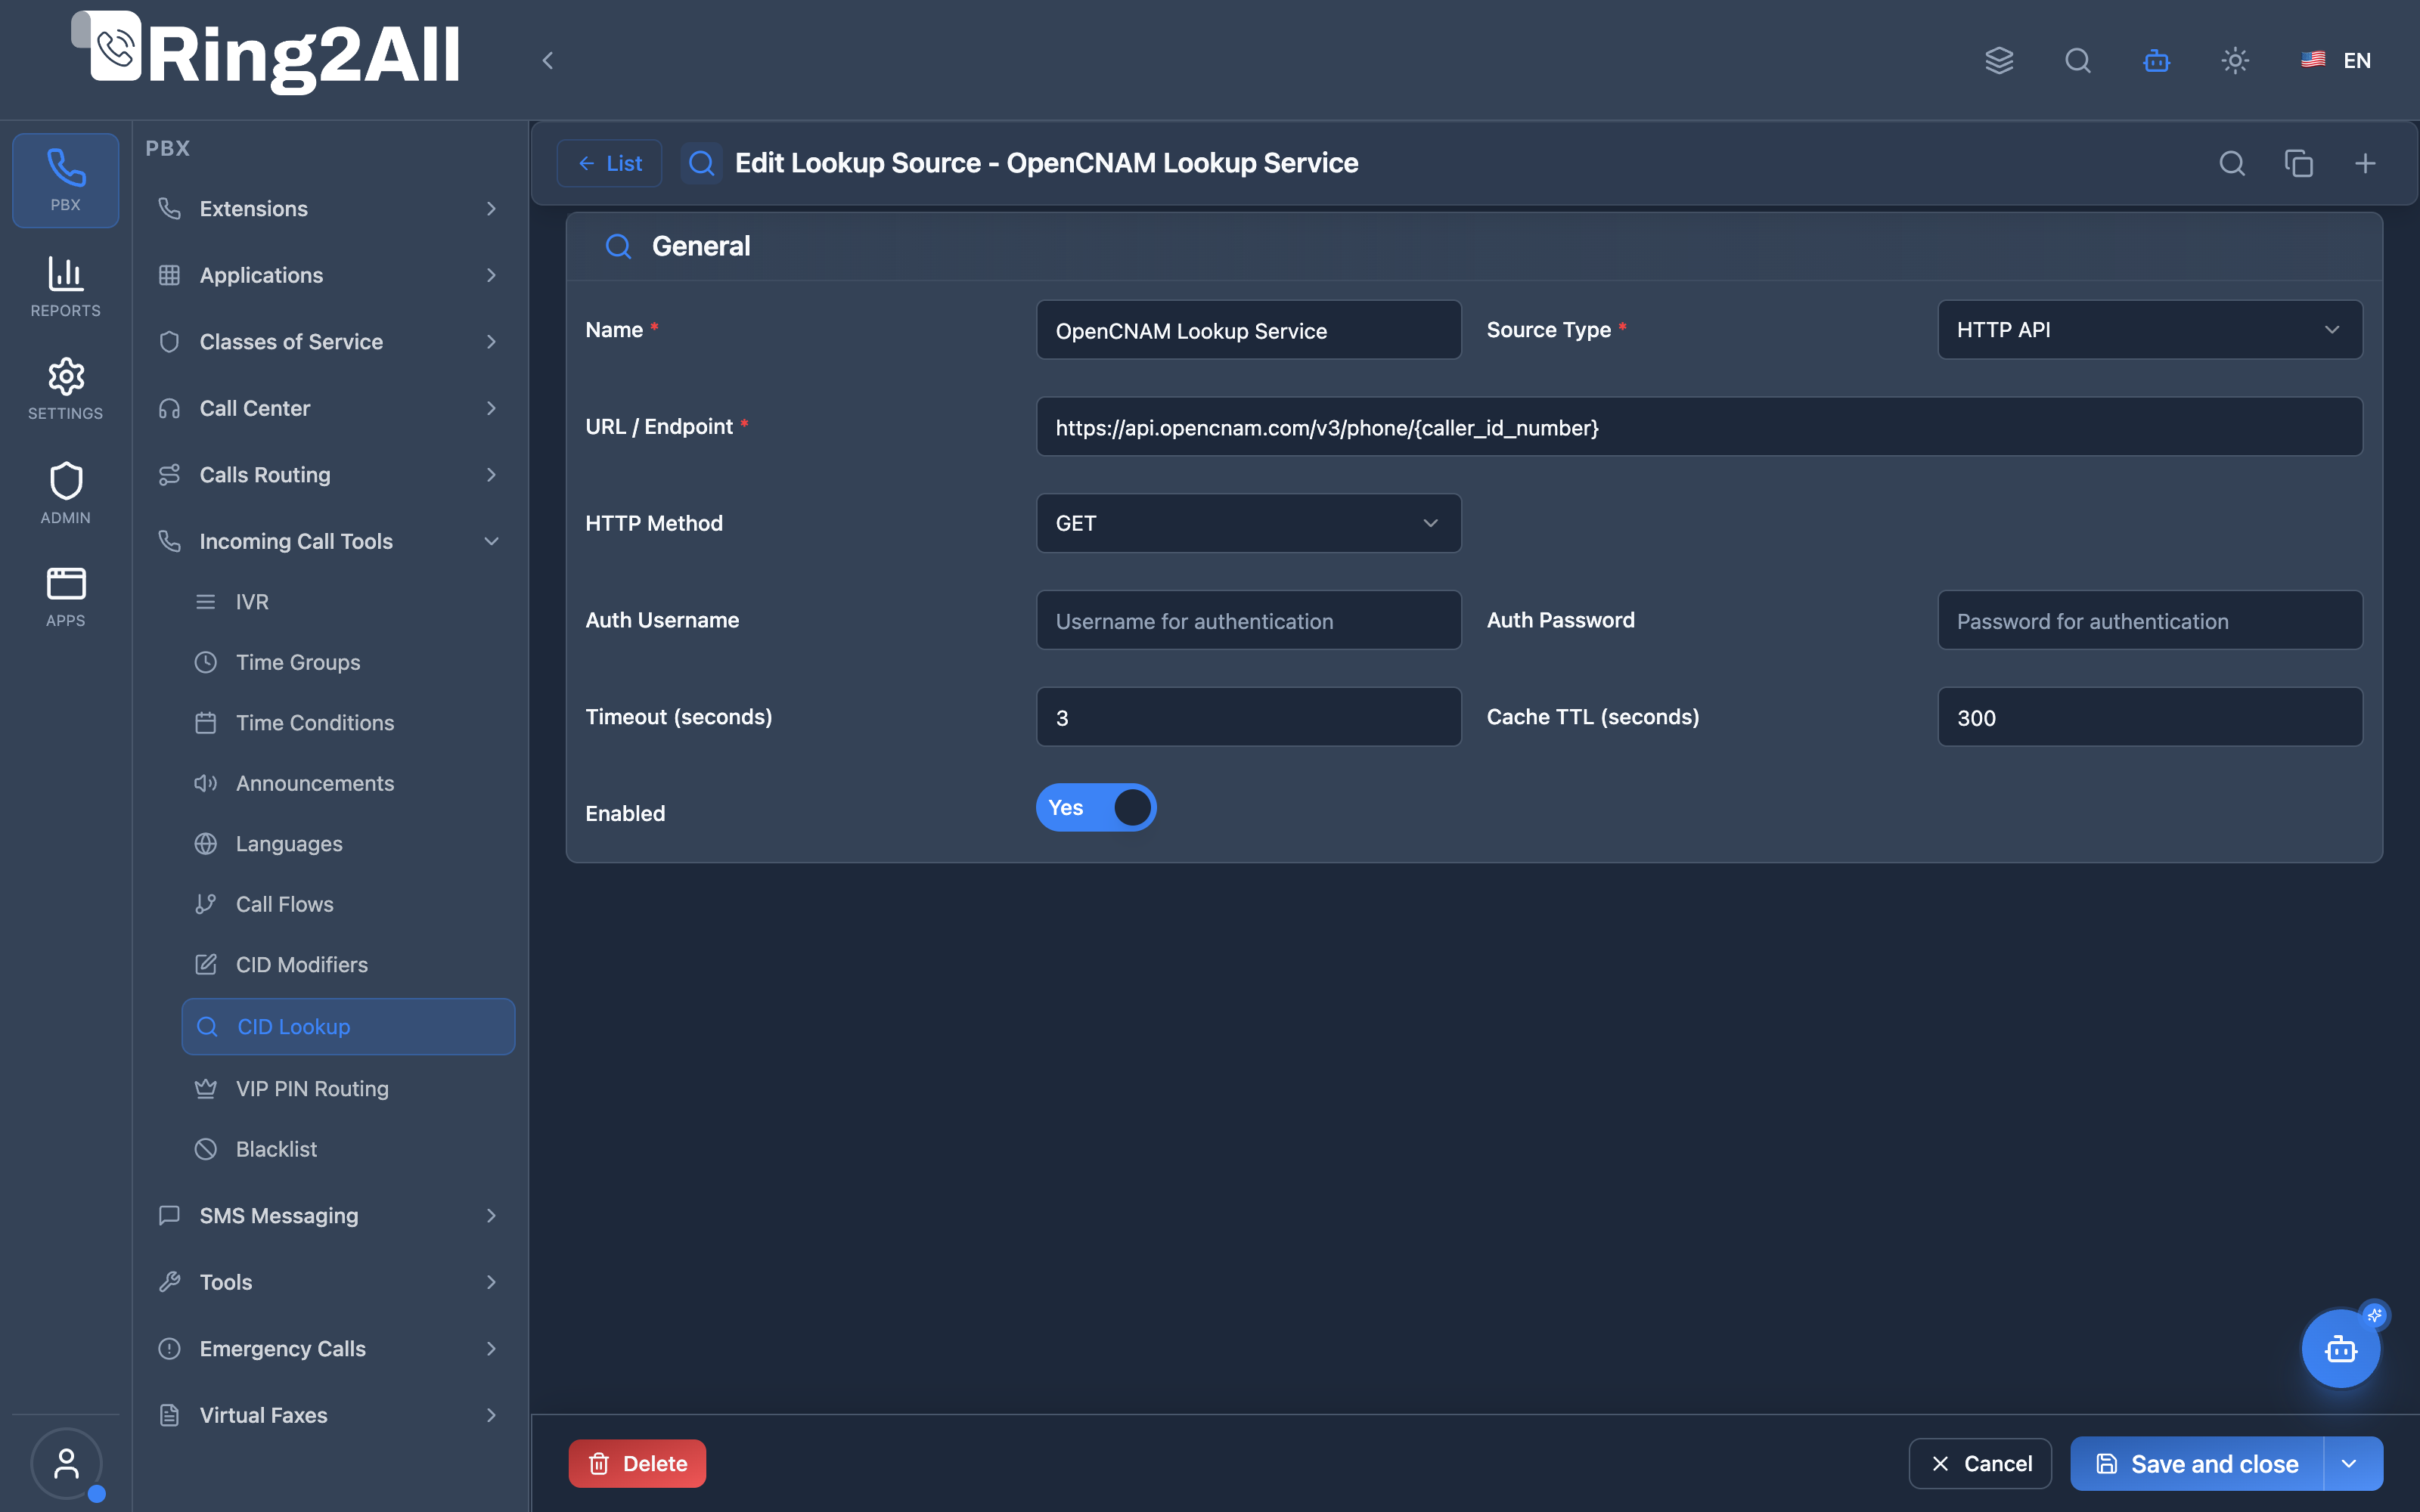Image resolution: width=2420 pixels, height=1512 pixels.
Task: Open the Time Conditions submenu item
Action: 348,722
